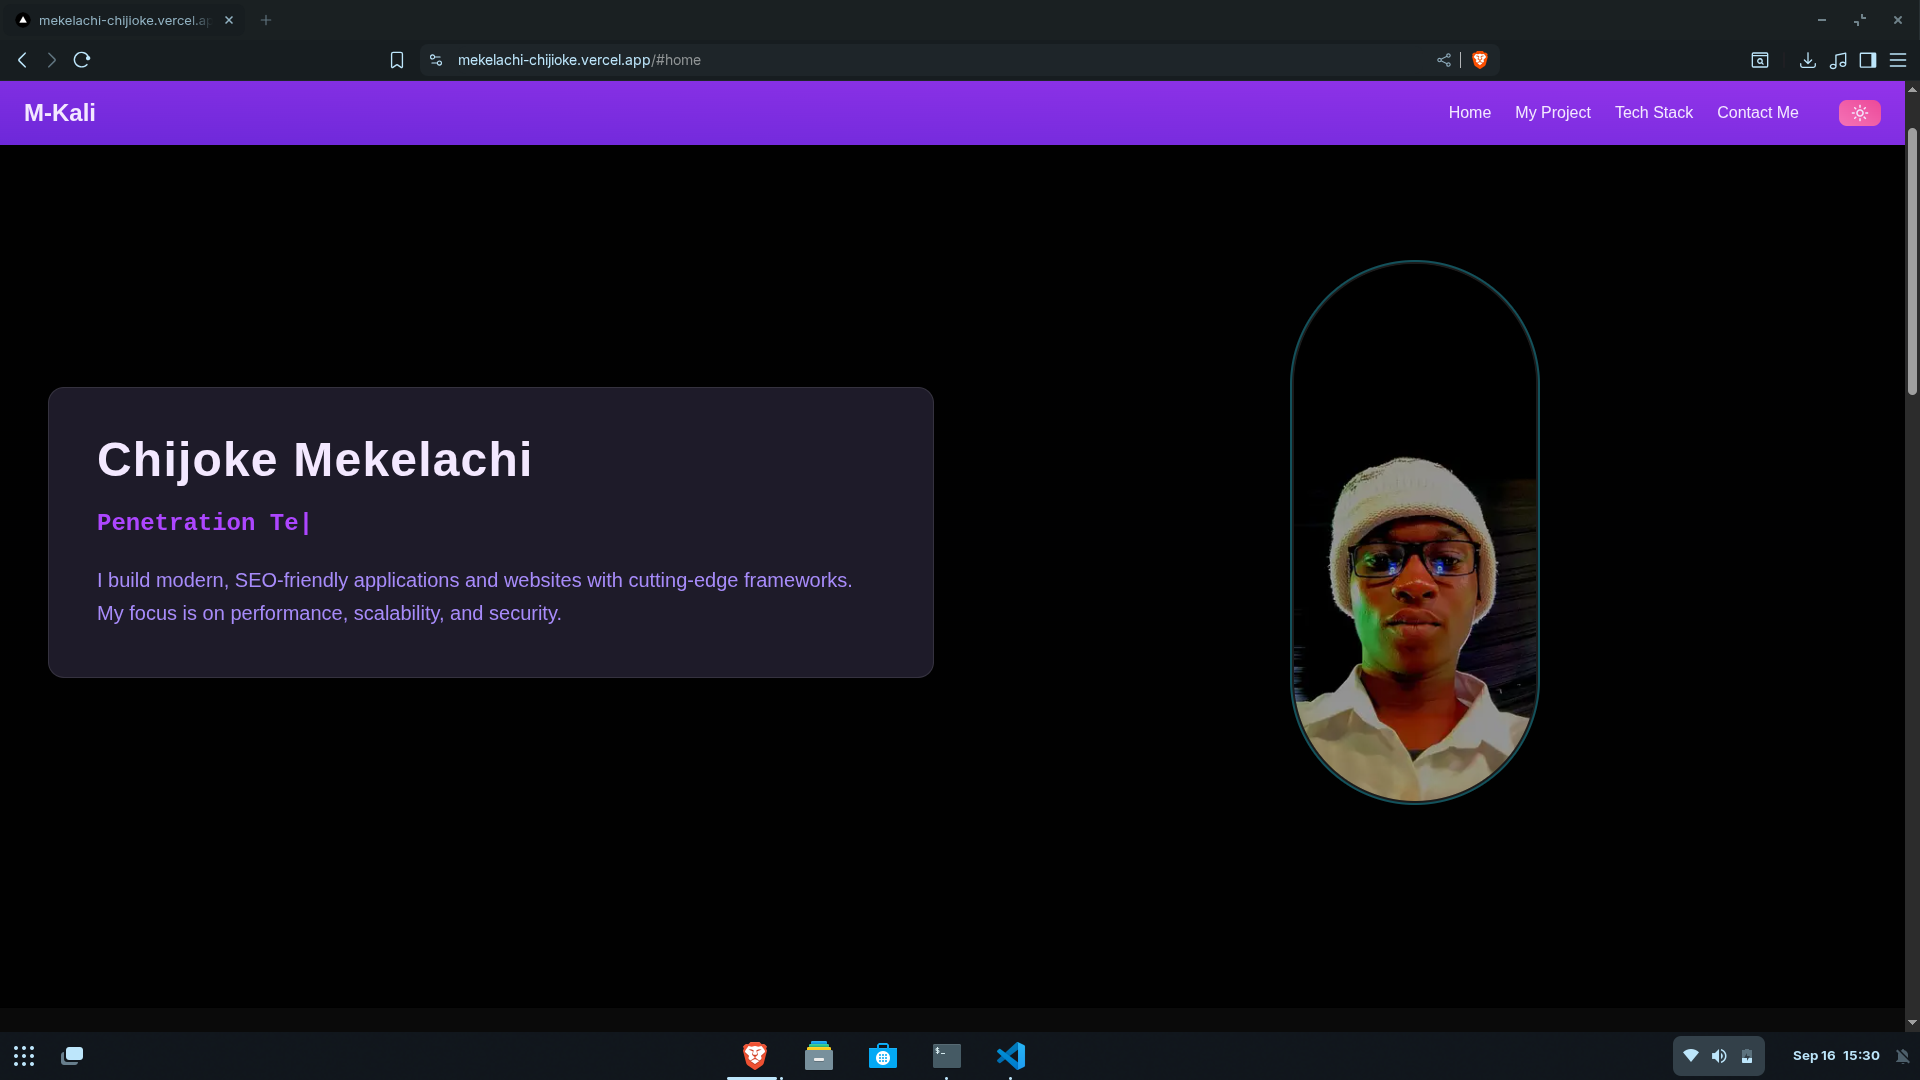Image resolution: width=1920 pixels, height=1080 pixels.
Task: Go back with the back arrow
Action: pos(22,60)
